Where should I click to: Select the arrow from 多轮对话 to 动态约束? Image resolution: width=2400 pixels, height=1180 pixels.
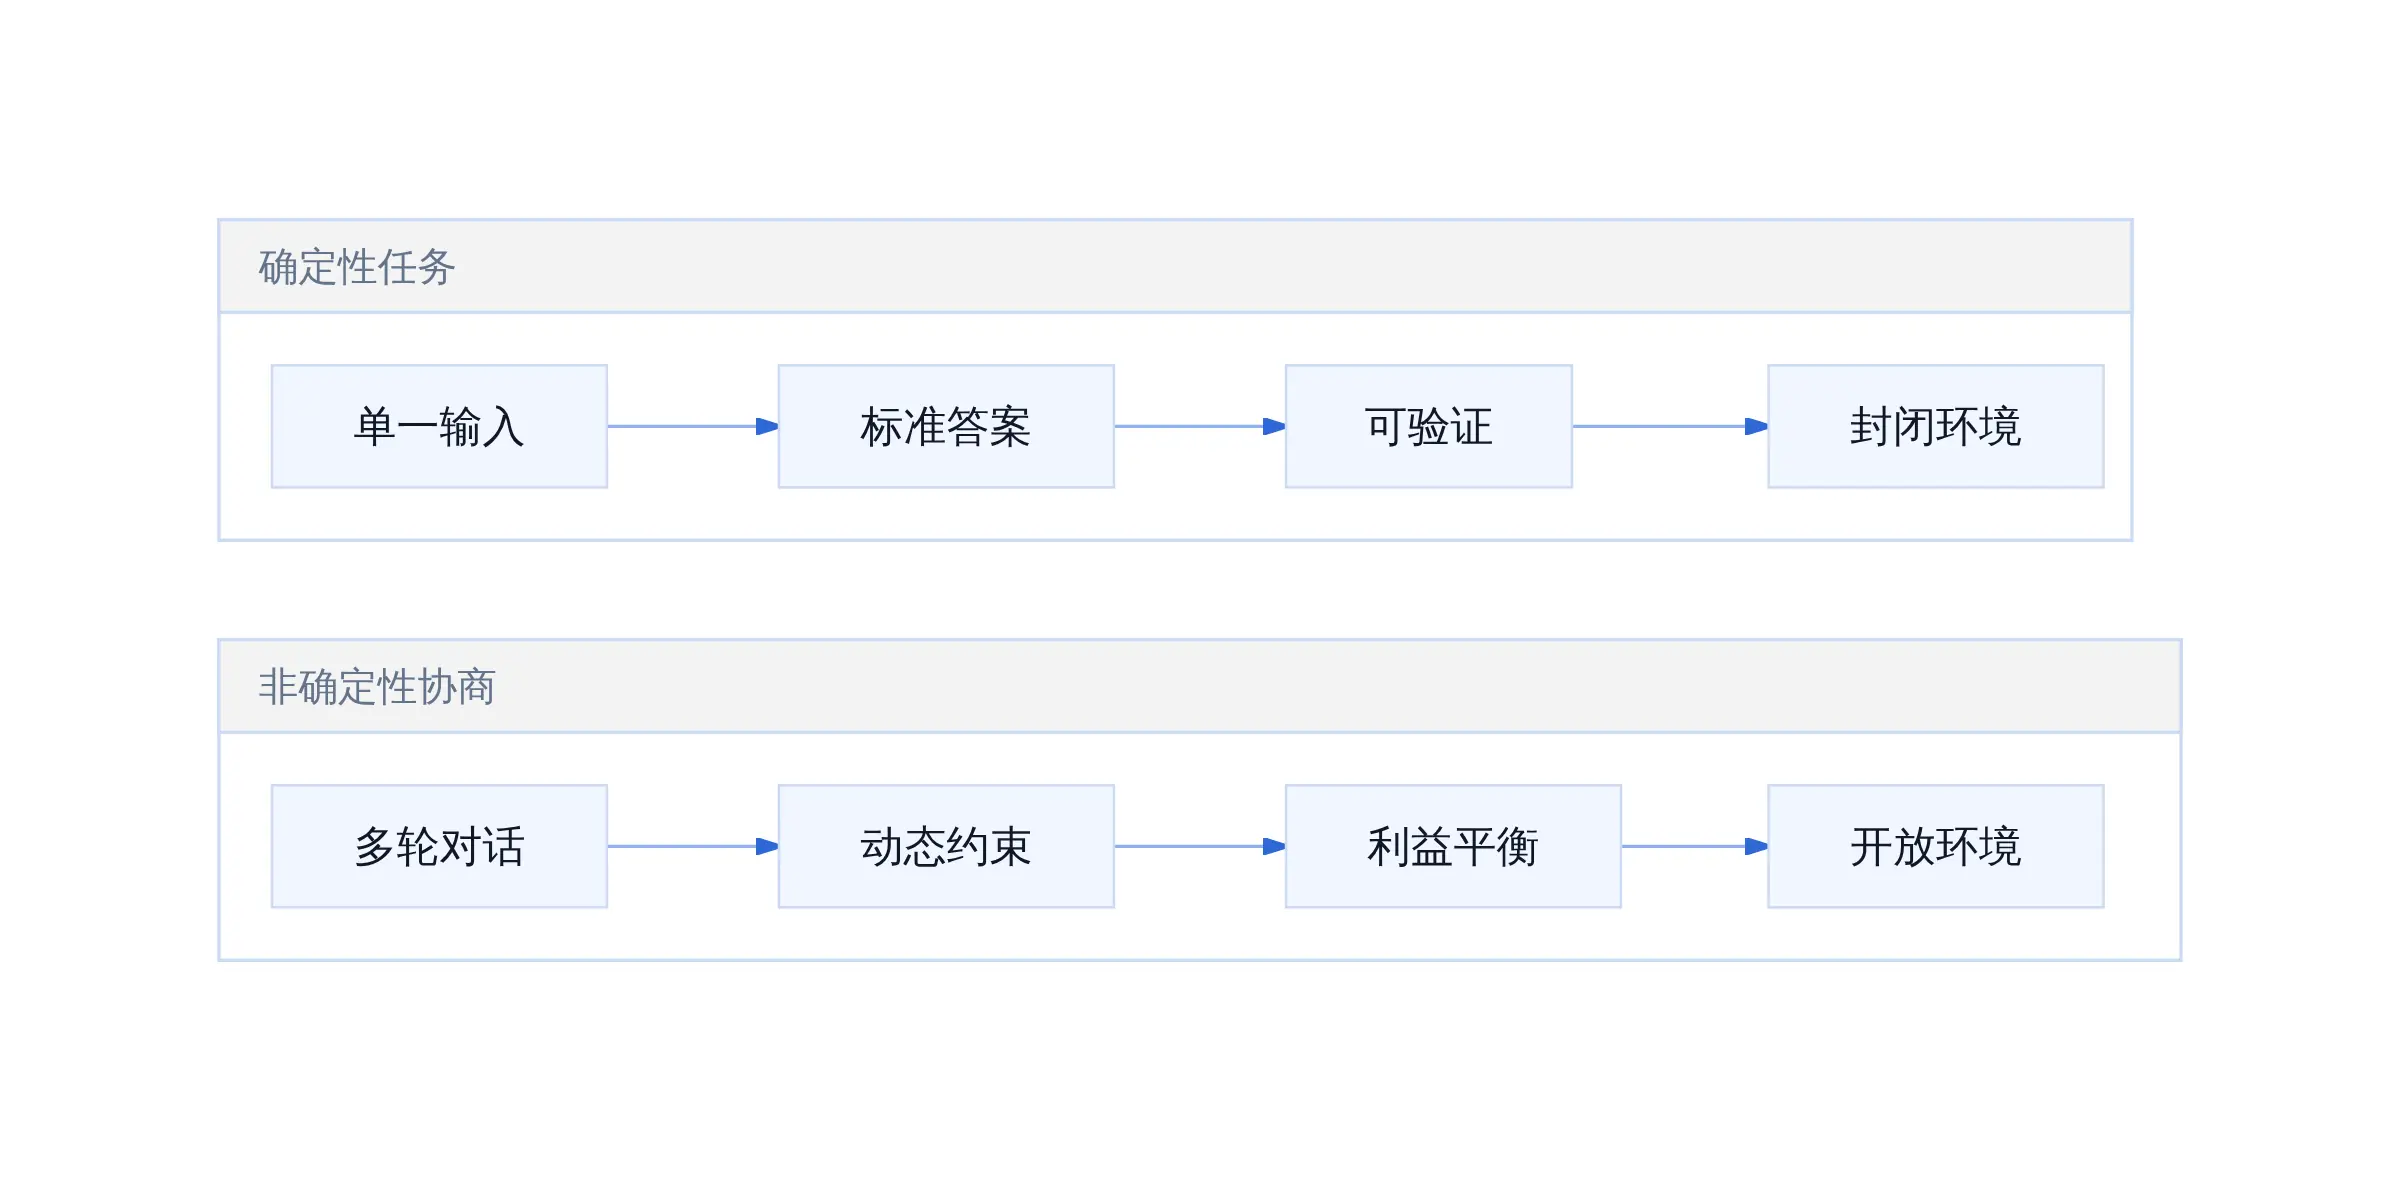pos(693,846)
